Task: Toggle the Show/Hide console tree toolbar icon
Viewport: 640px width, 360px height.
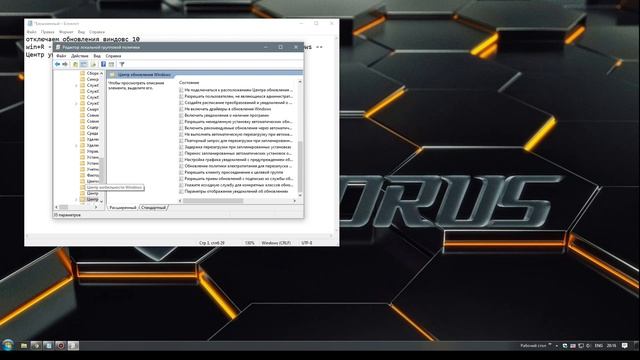Action: tap(84, 64)
